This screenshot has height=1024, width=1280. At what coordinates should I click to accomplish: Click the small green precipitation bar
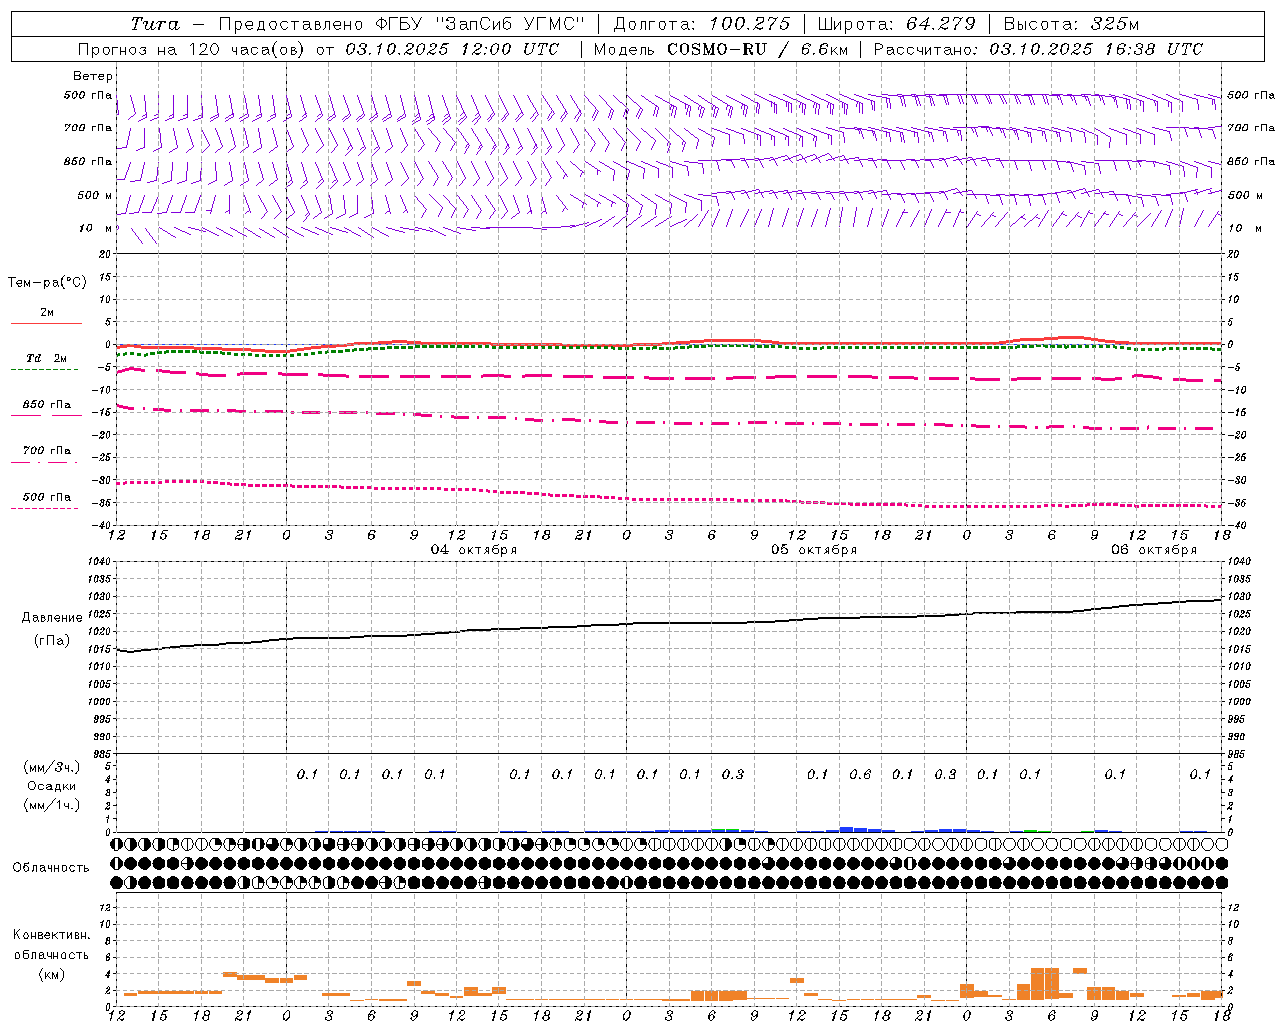(1030, 830)
